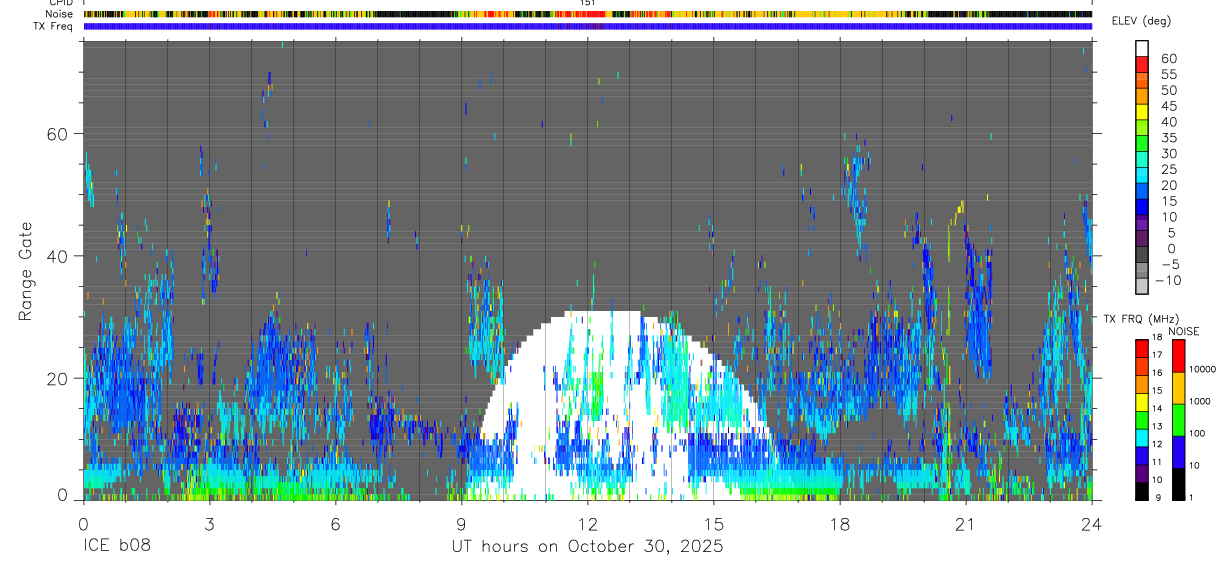Click the "ELEV (deg)" legend title
This screenshot has width=1228, height=567.
pos(1141,21)
